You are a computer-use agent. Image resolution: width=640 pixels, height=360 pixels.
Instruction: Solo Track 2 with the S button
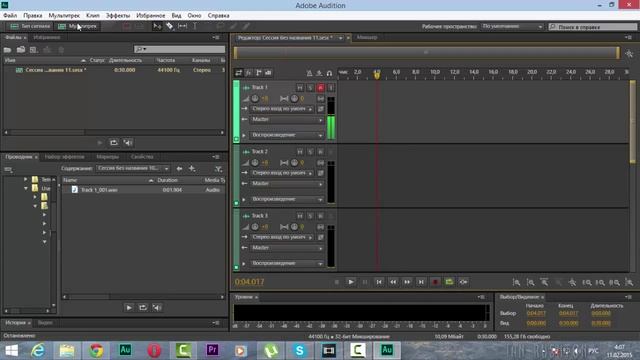[310, 152]
